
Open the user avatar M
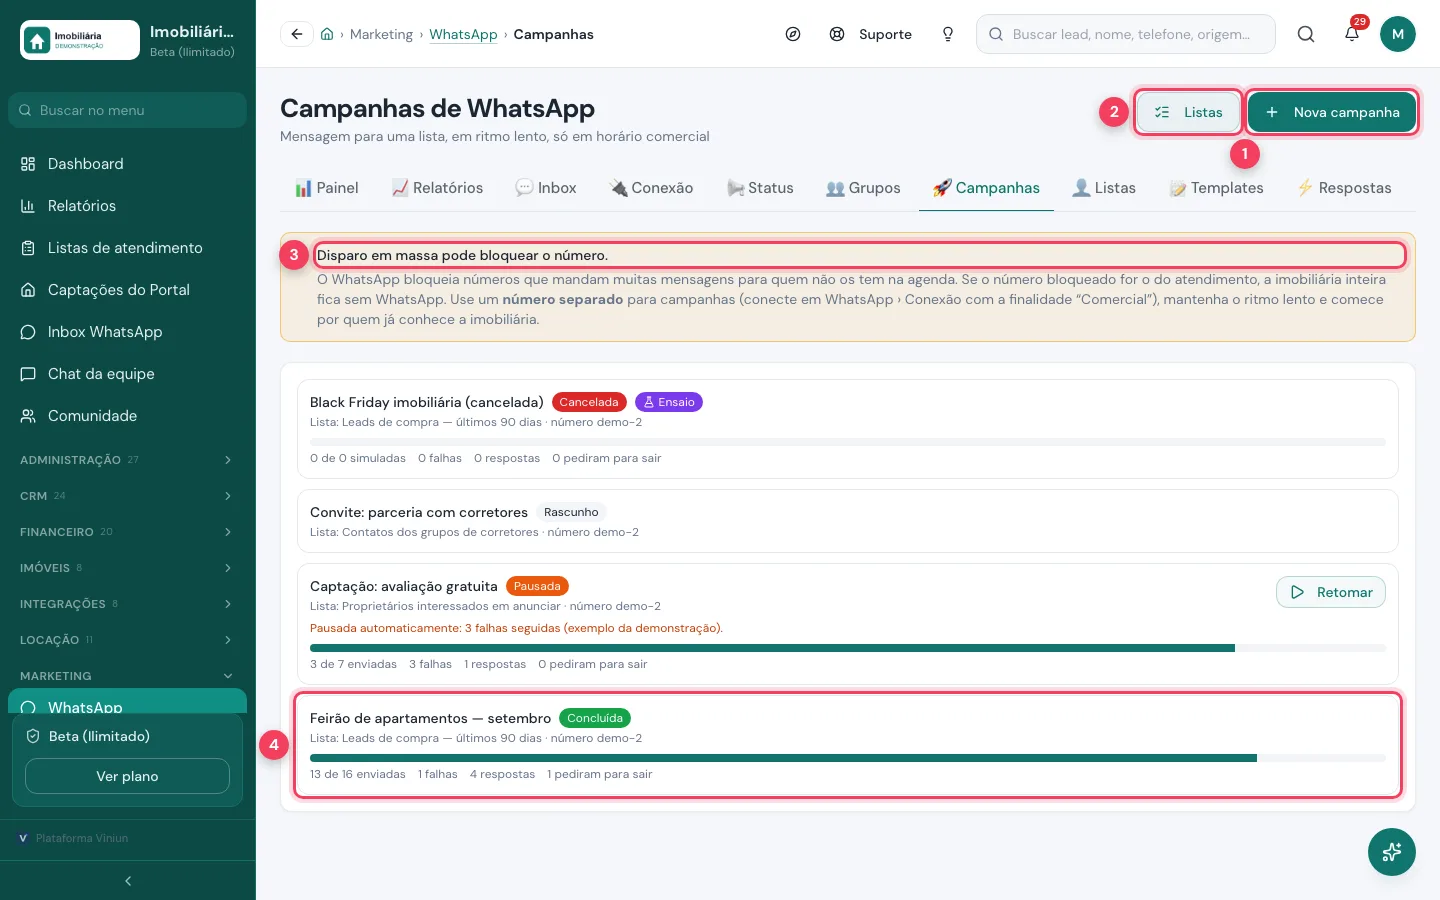pyautogui.click(x=1398, y=34)
